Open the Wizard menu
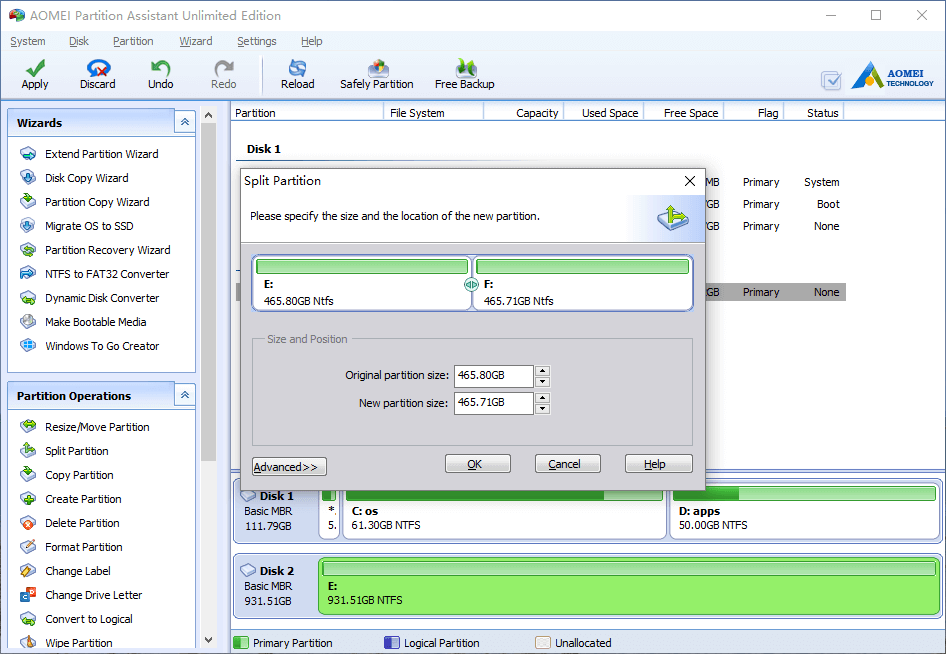946x654 pixels. pyautogui.click(x=196, y=41)
